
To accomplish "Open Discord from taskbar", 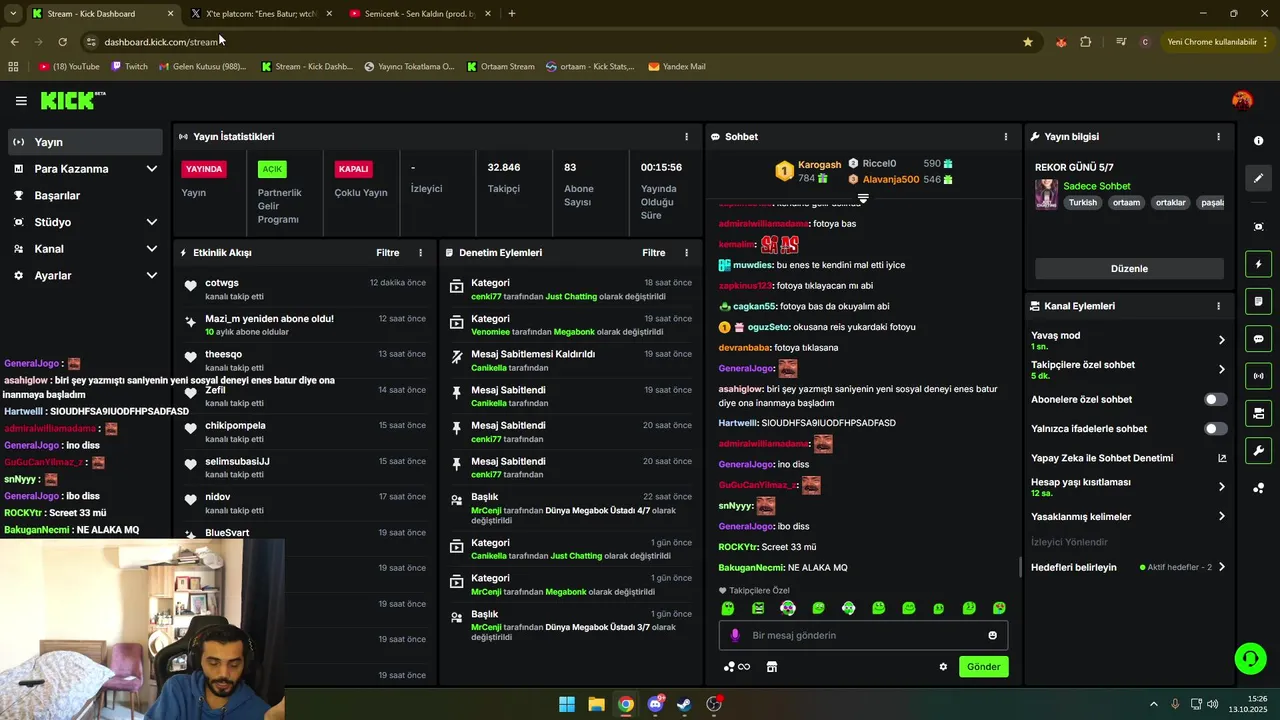I will point(655,704).
